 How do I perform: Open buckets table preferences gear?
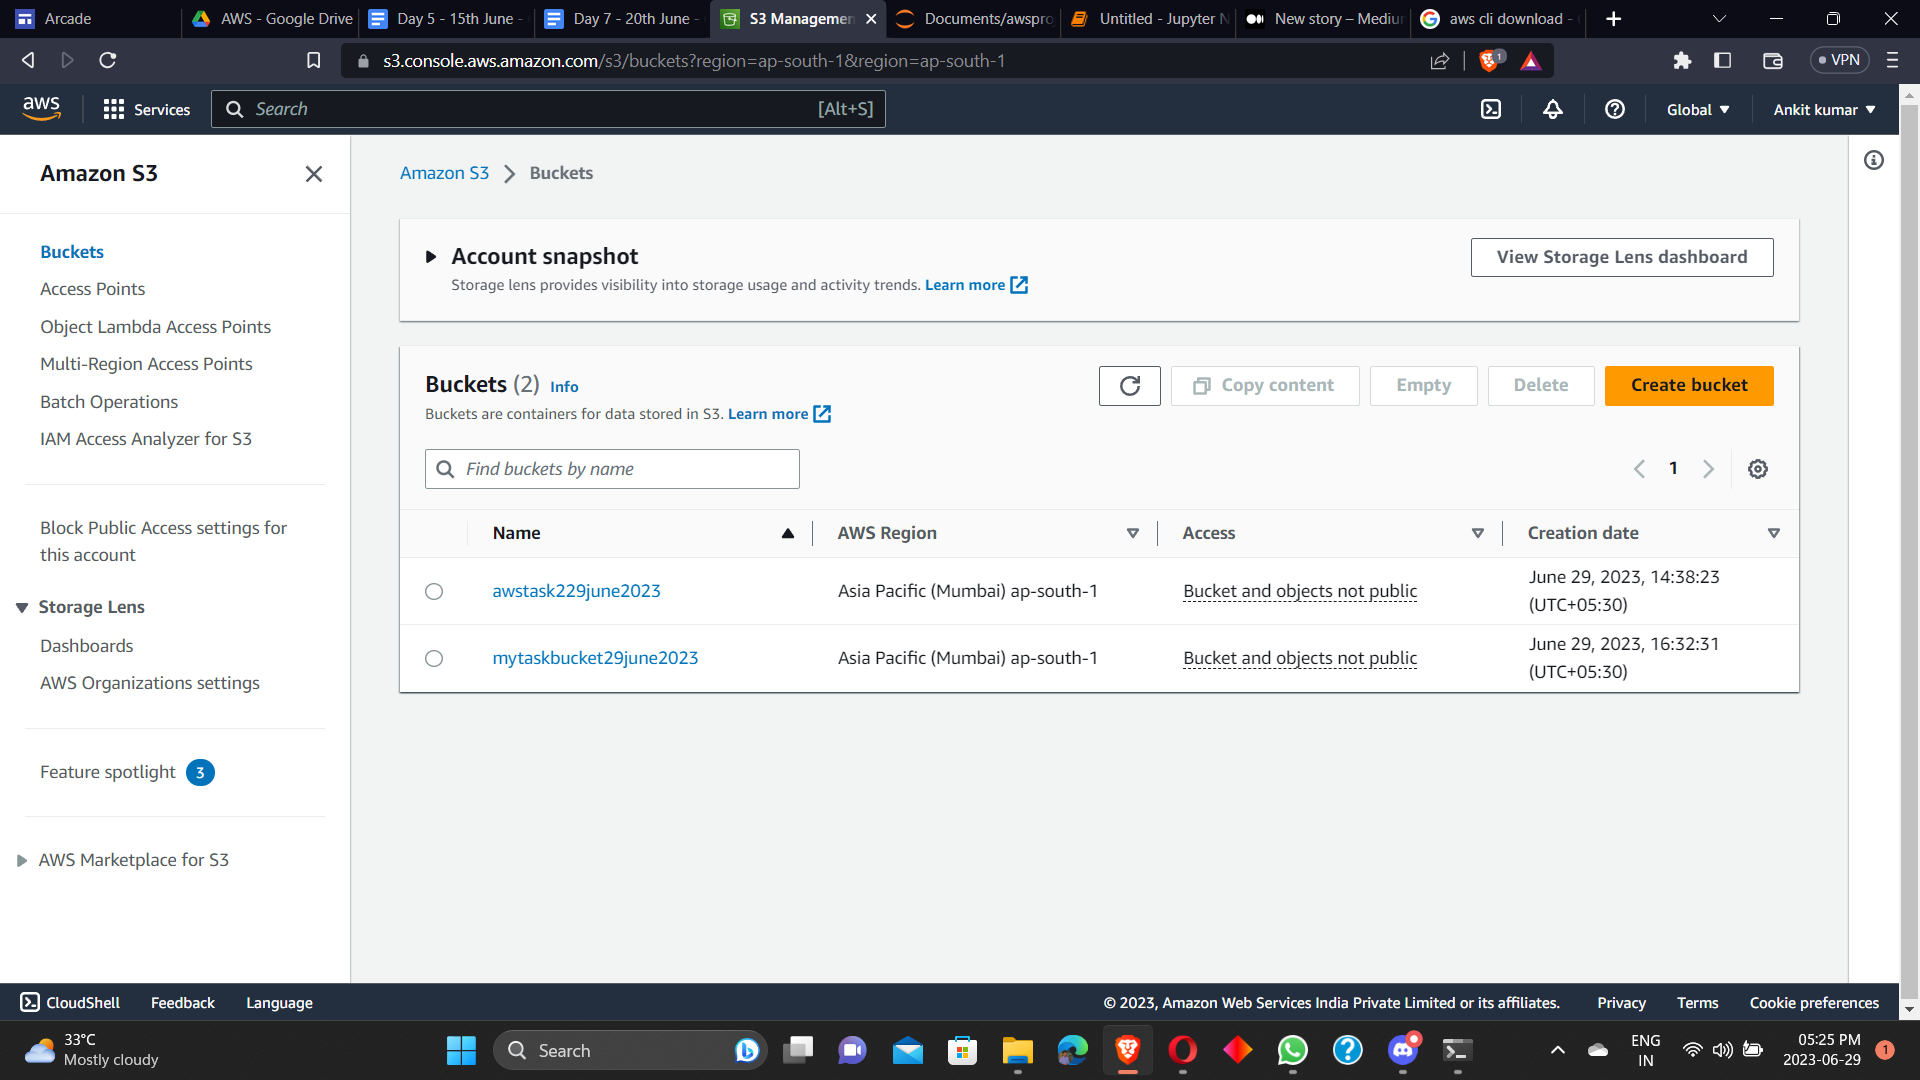tap(1758, 468)
